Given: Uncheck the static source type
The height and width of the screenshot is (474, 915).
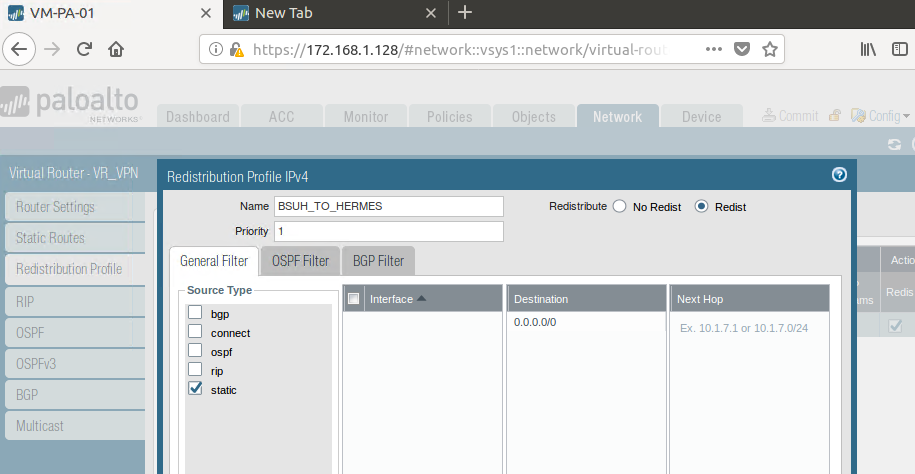Looking at the screenshot, I should (x=195, y=389).
